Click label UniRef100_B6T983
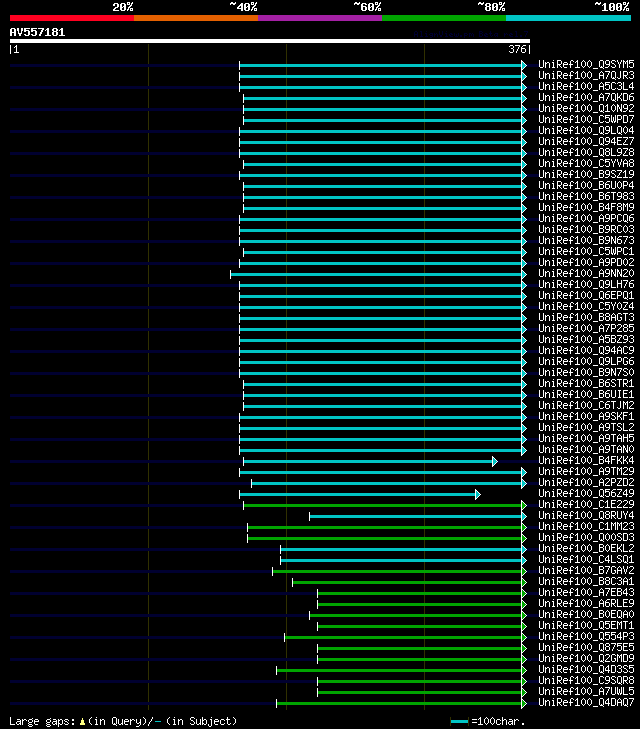The width and height of the screenshot is (640, 729). (586, 196)
